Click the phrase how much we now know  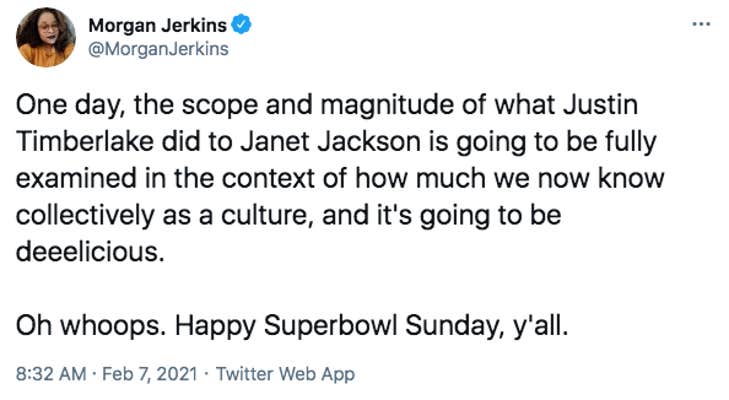[x=510, y=178]
